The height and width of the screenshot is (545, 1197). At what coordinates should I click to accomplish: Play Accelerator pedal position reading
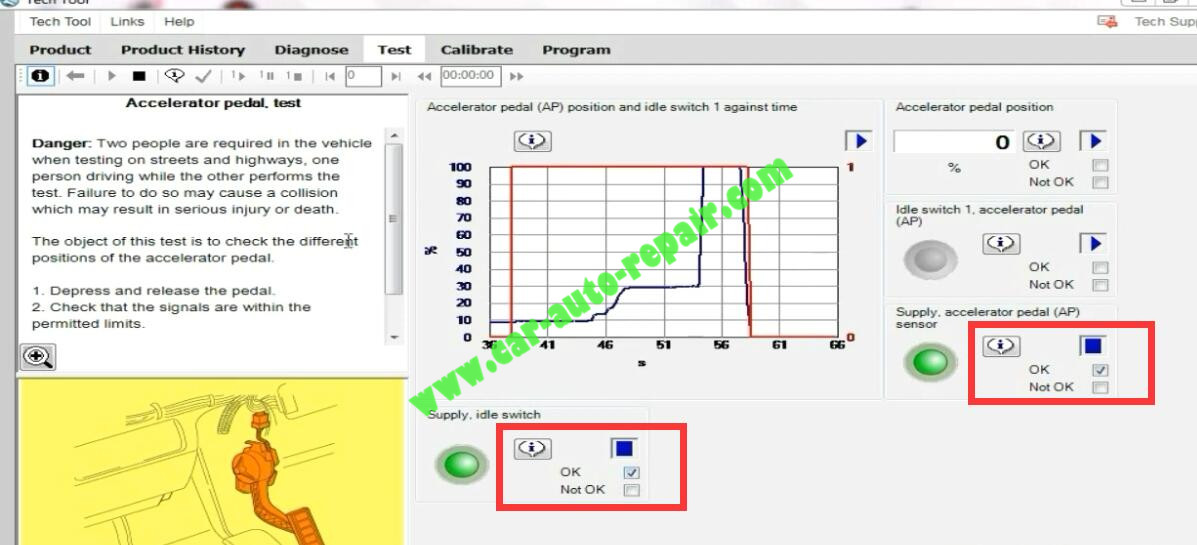coord(1093,141)
